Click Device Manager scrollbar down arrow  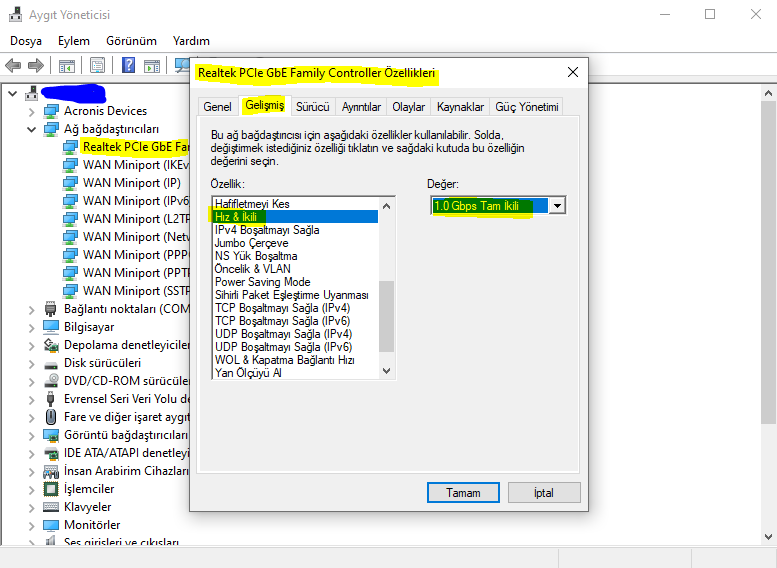[768, 537]
